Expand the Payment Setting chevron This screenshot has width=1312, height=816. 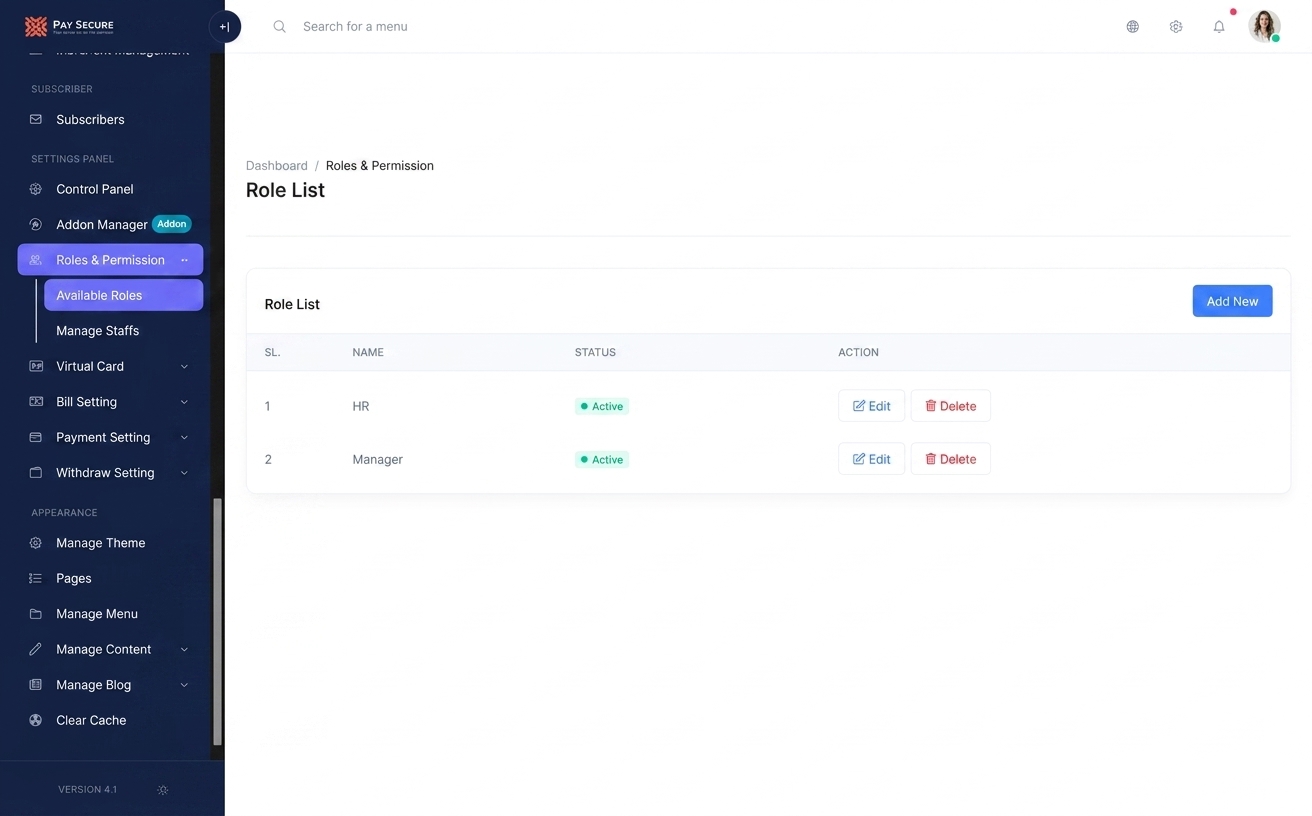pos(184,438)
